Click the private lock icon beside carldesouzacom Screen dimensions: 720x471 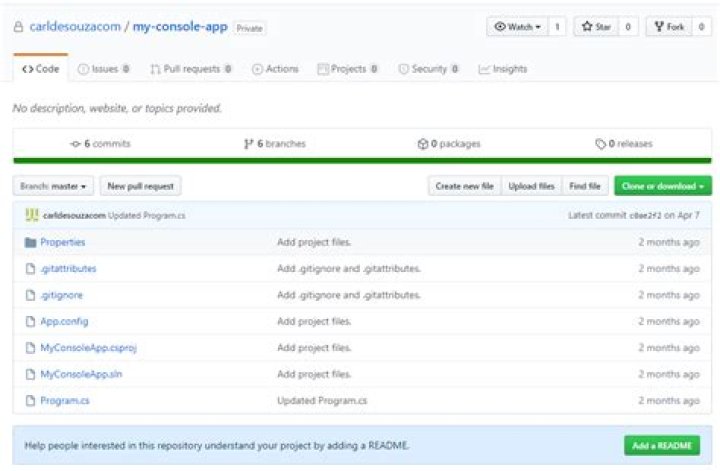(18, 27)
